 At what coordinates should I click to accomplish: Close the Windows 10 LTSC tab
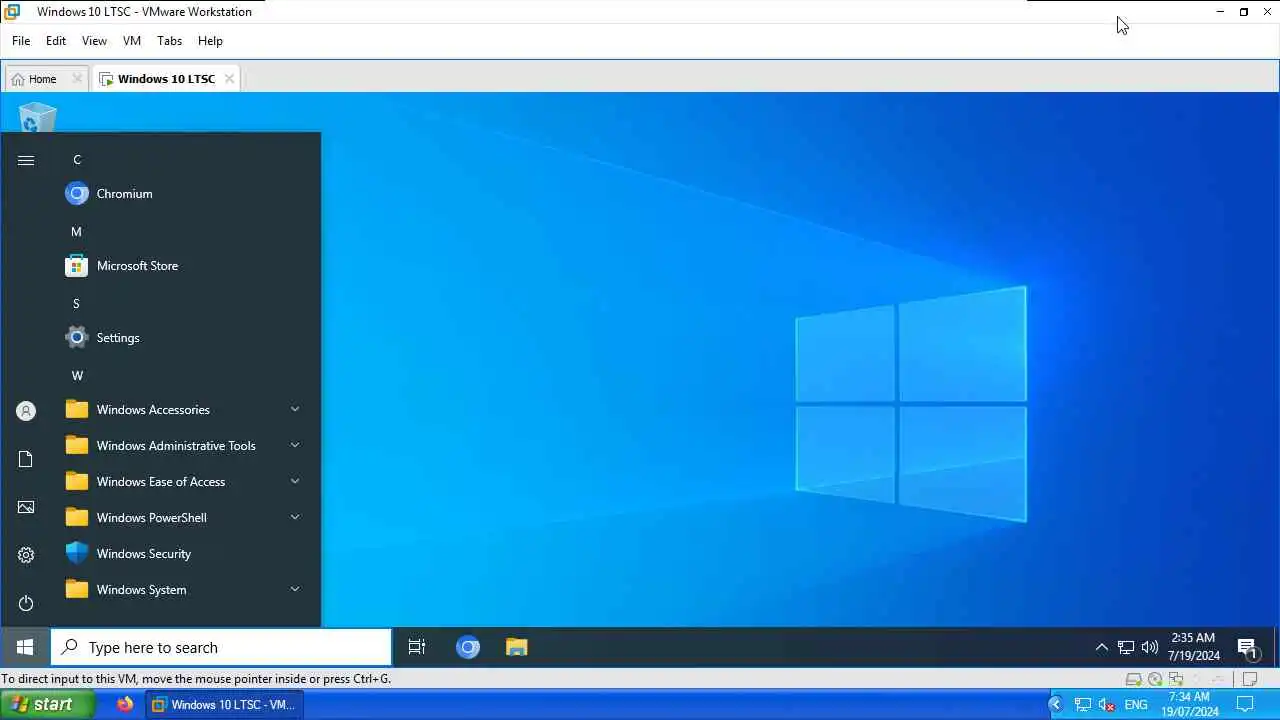[229, 79]
